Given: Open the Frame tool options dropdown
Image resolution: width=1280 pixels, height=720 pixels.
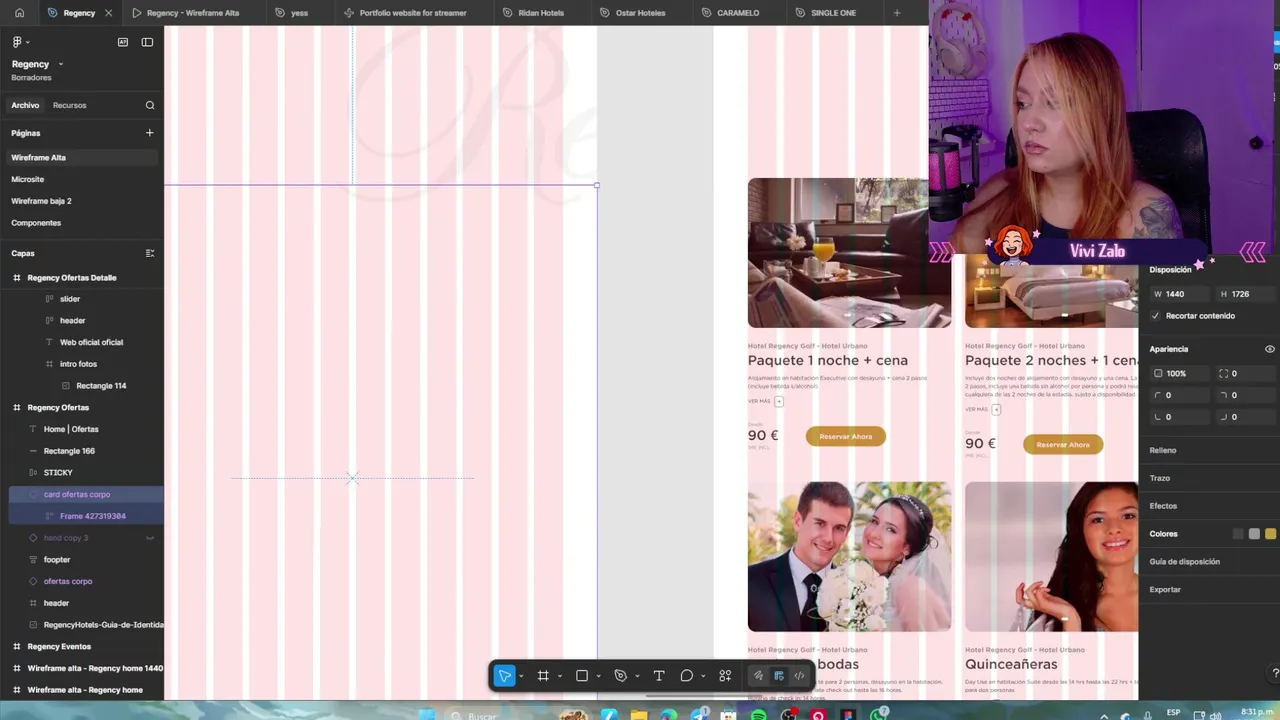Looking at the screenshot, I should point(559,677).
